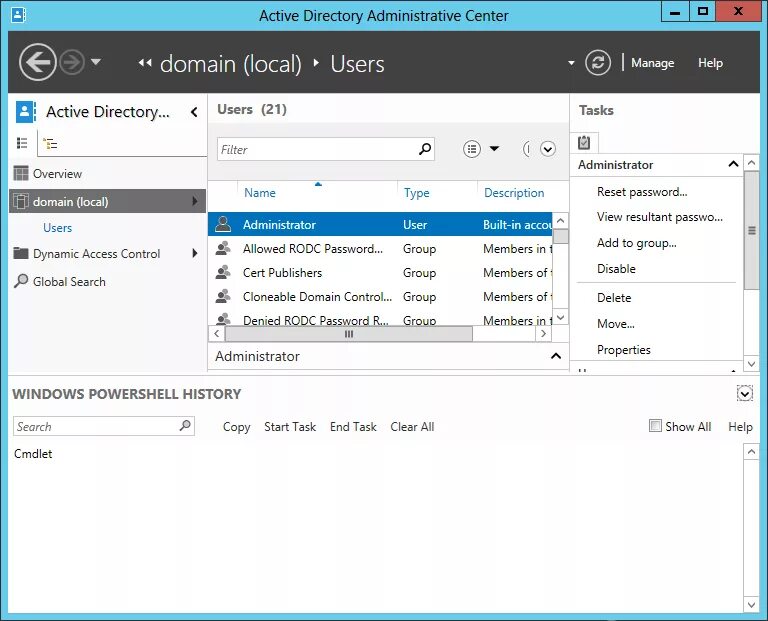This screenshot has height=621, width=768.
Task: Open Properties task for Administrator
Action: [x=624, y=350]
